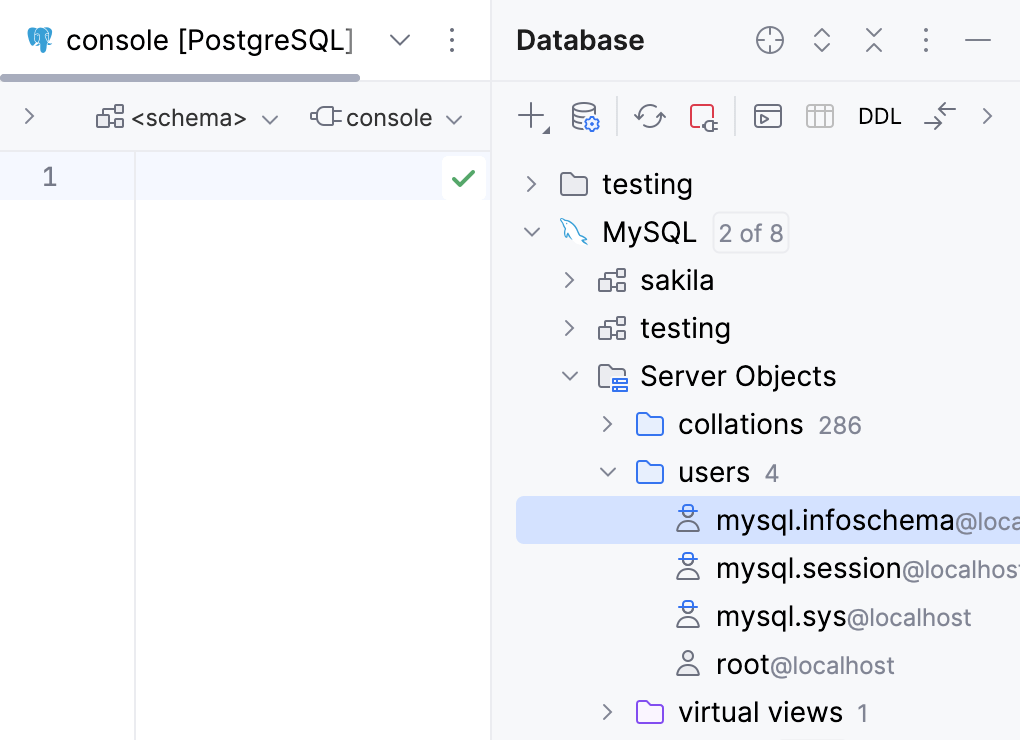Open the Database panel options kebab menu
Viewport: 1020px width, 740px height.
pyautogui.click(x=925, y=40)
